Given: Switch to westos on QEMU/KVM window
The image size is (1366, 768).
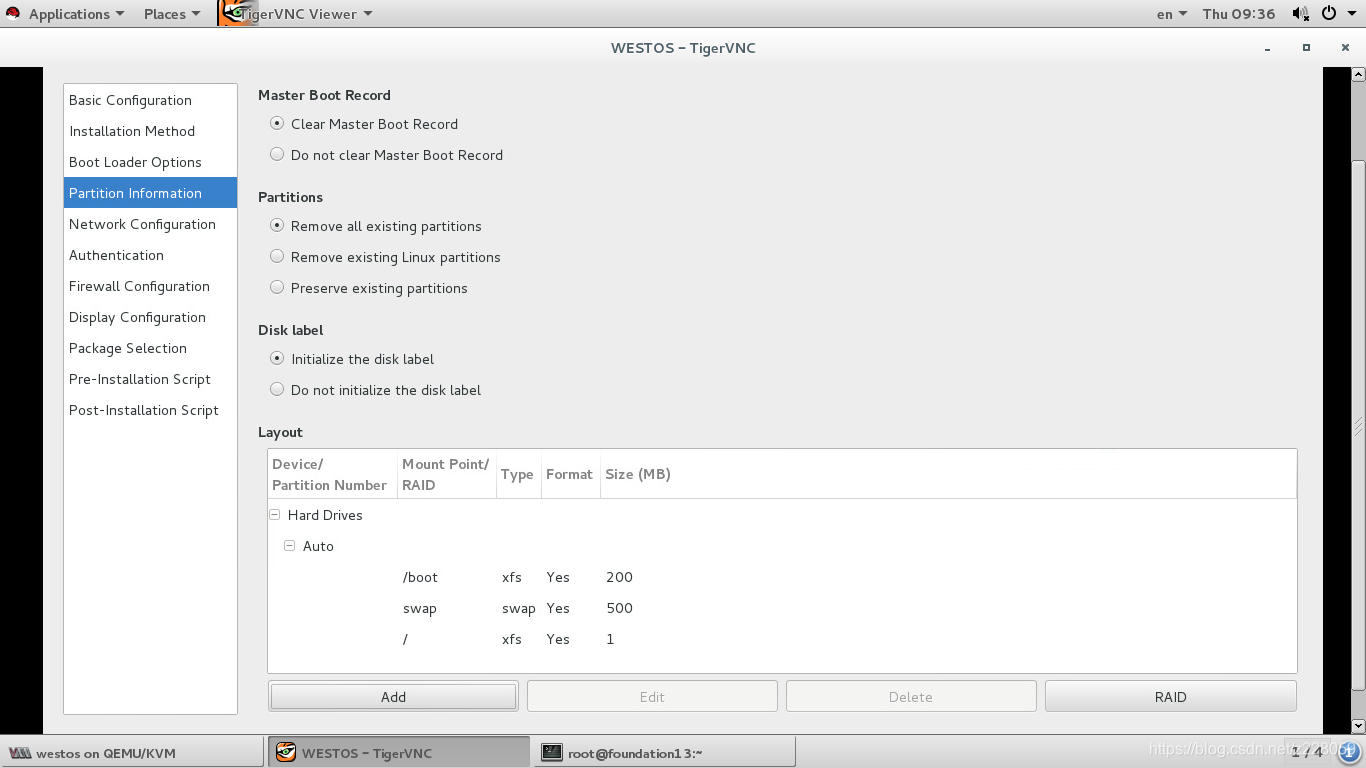Looking at the screenshot, I should tap(132, 752).
